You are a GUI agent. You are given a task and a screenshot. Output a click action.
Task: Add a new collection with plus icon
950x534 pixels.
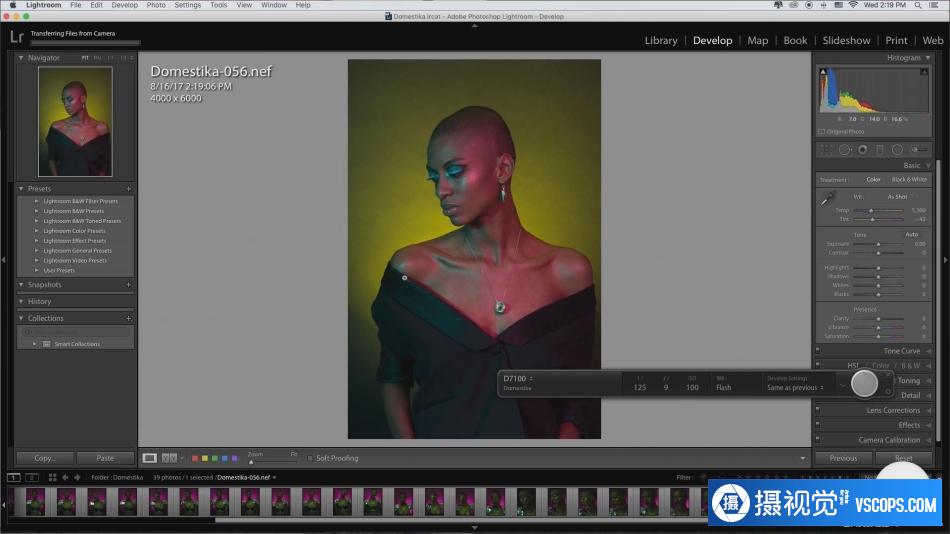point(128,318)
